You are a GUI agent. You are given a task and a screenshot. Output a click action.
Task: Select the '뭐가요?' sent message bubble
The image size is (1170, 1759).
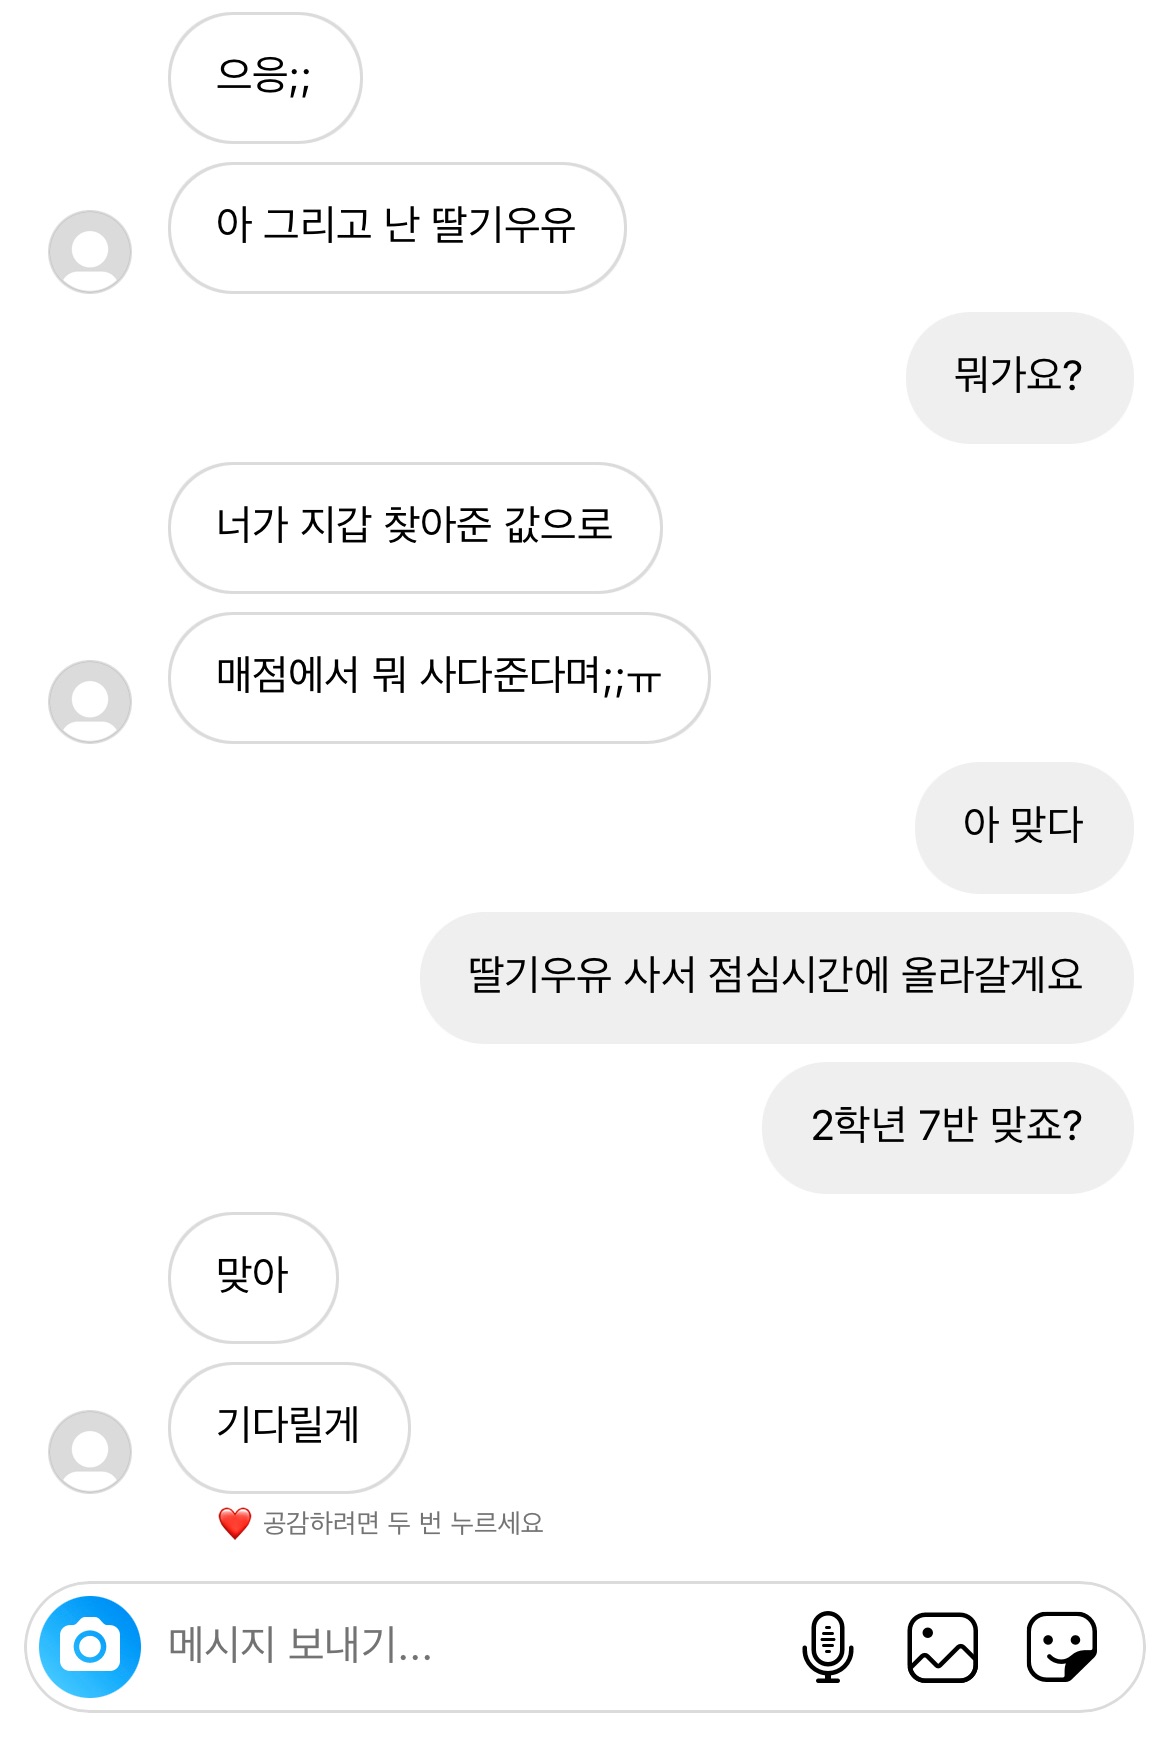(1019, 377)
